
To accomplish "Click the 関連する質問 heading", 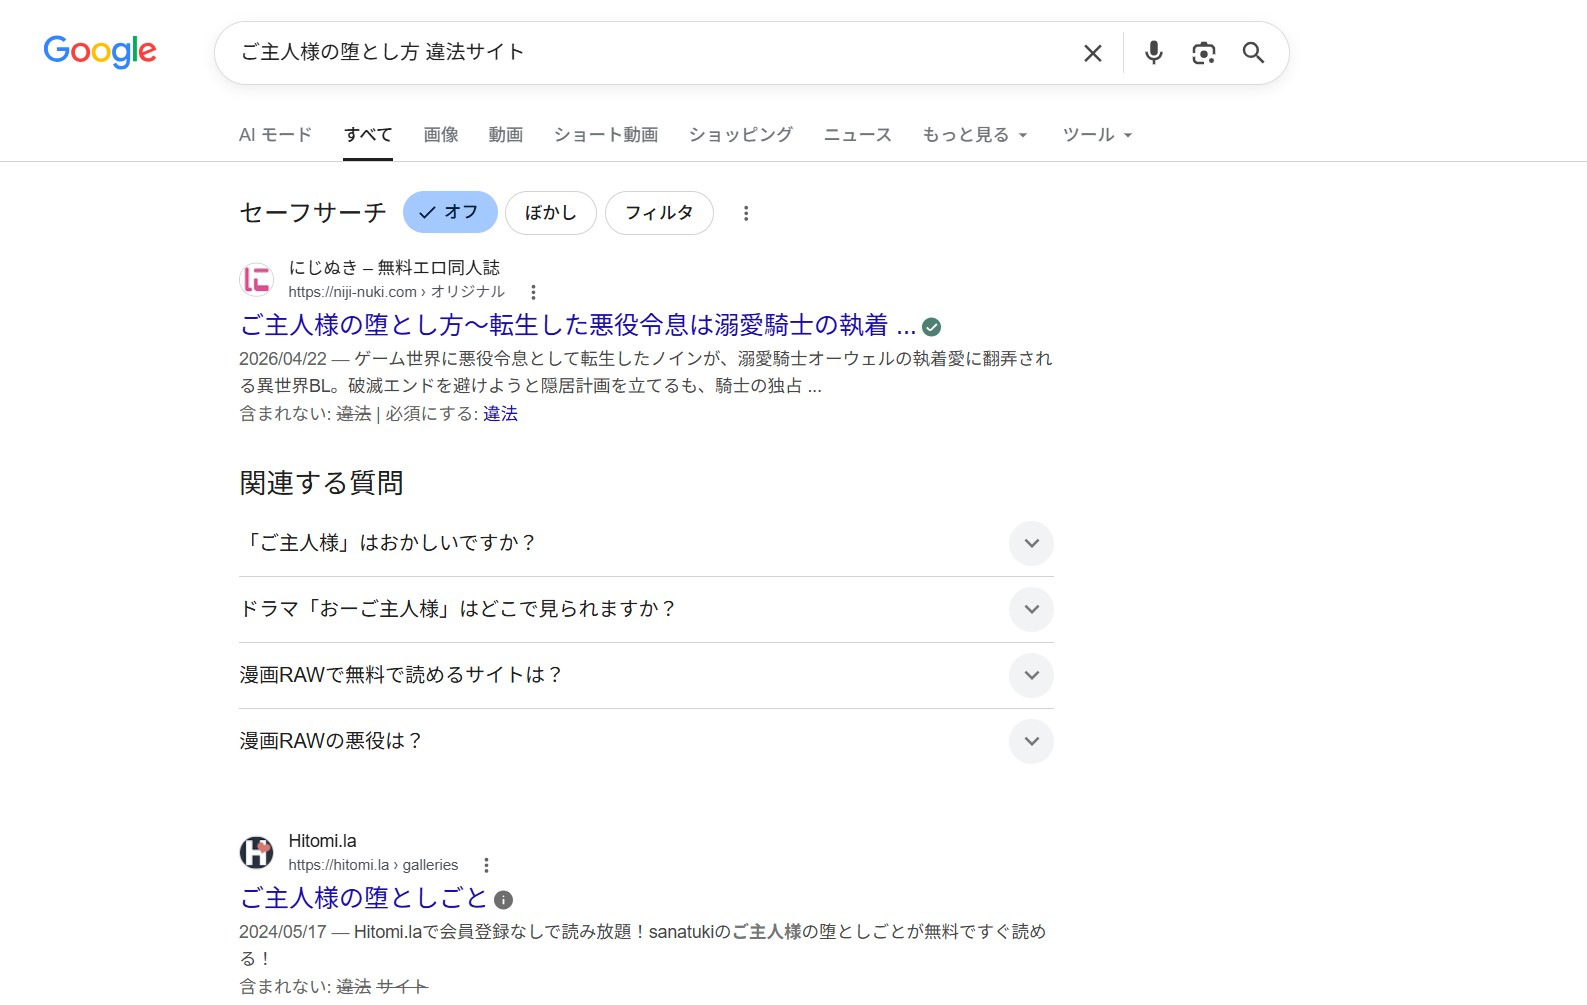I will pyautogui.click(x=321, y=483).
